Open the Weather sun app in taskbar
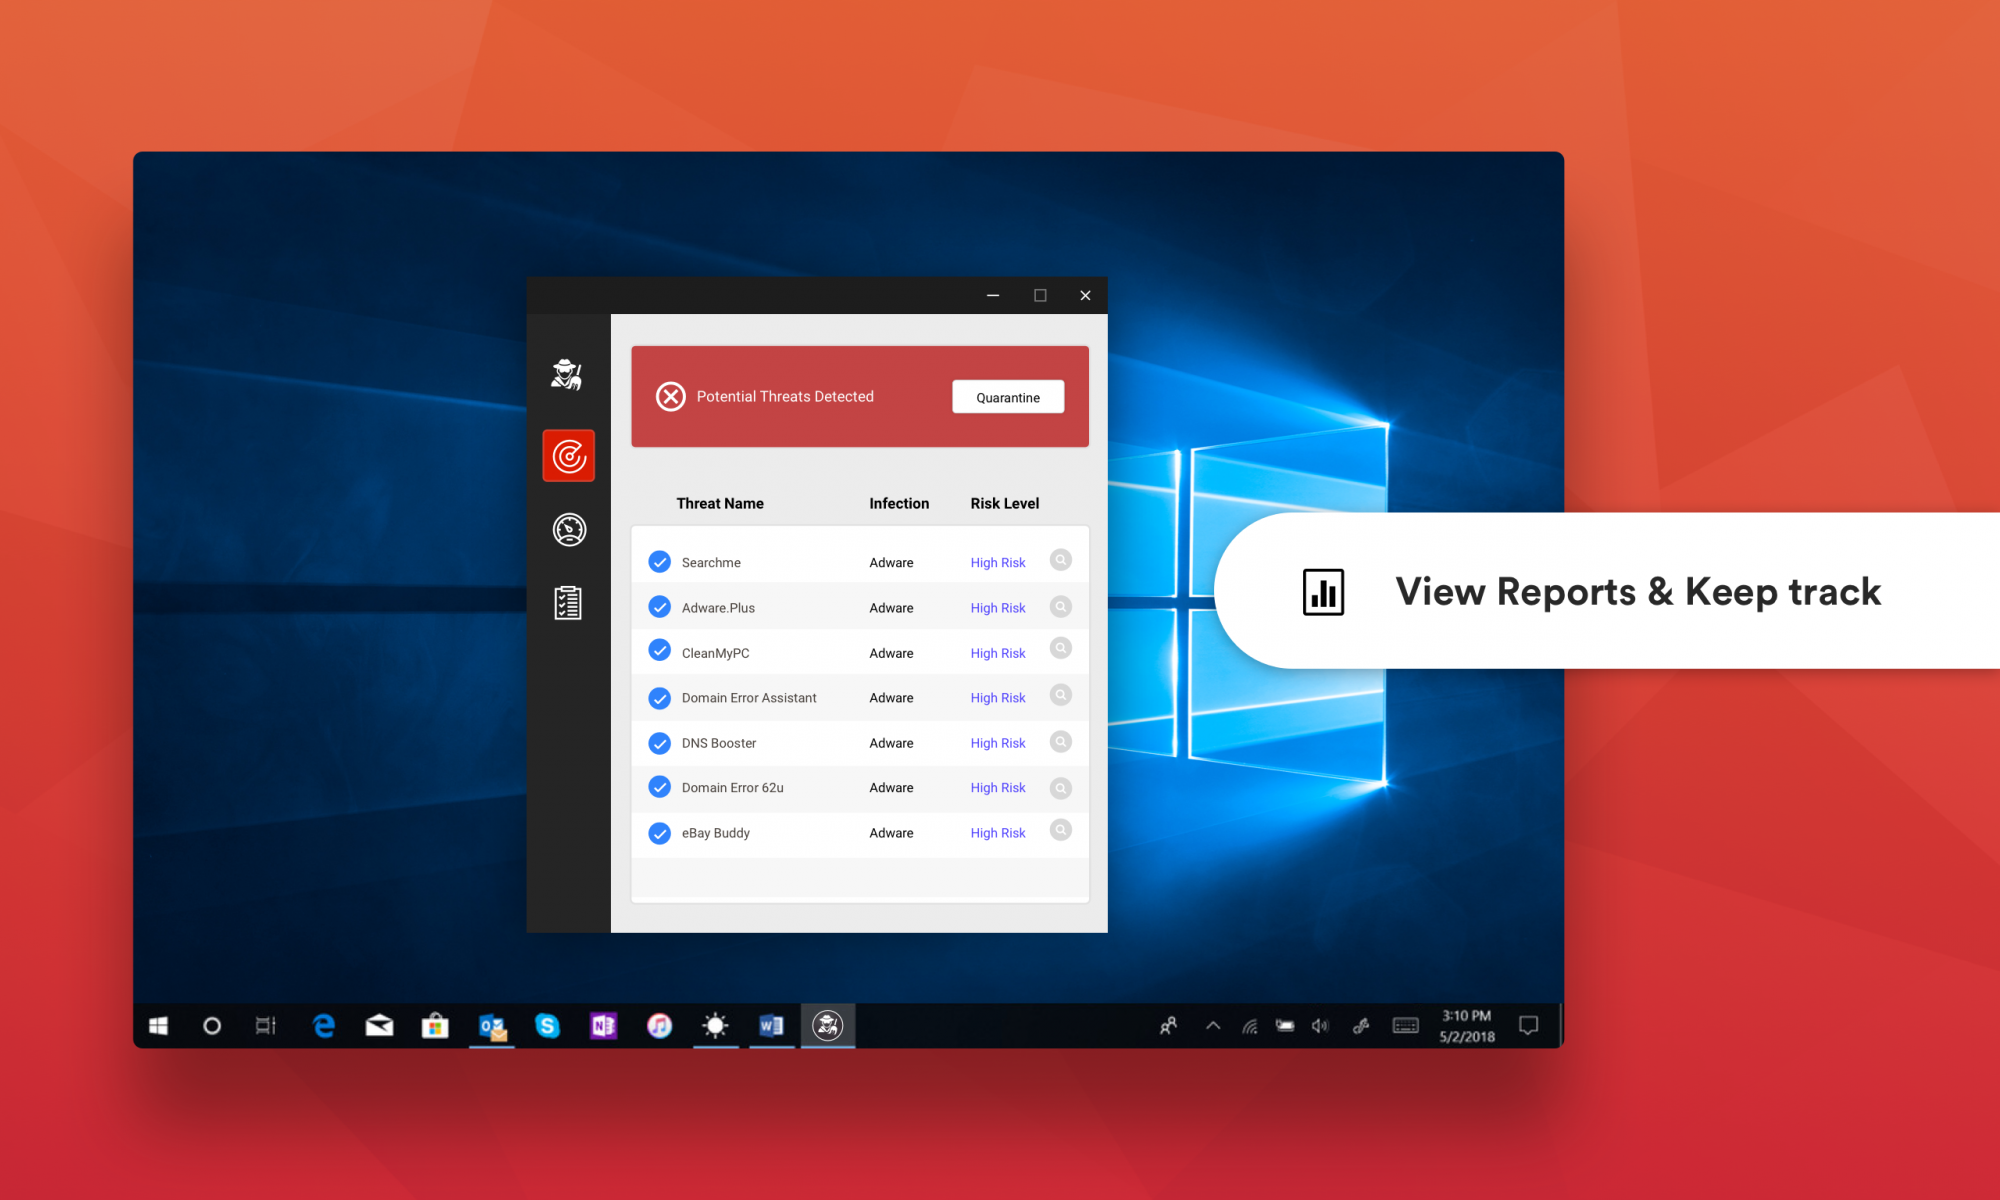 pyautogui.click(x=715, y=1026)
